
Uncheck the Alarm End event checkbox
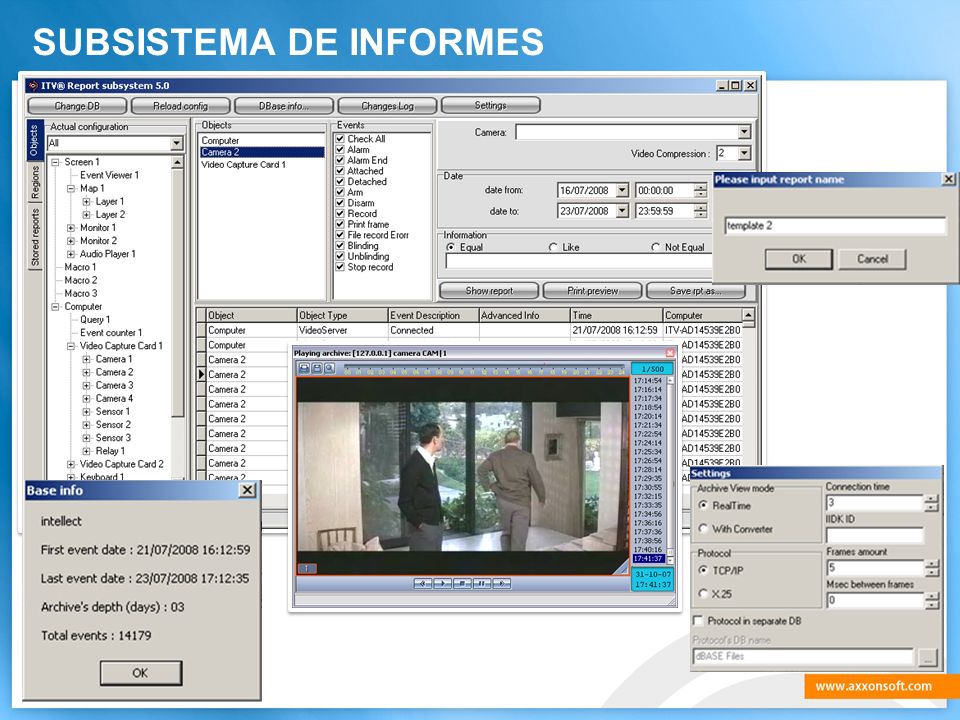(340, 160)
